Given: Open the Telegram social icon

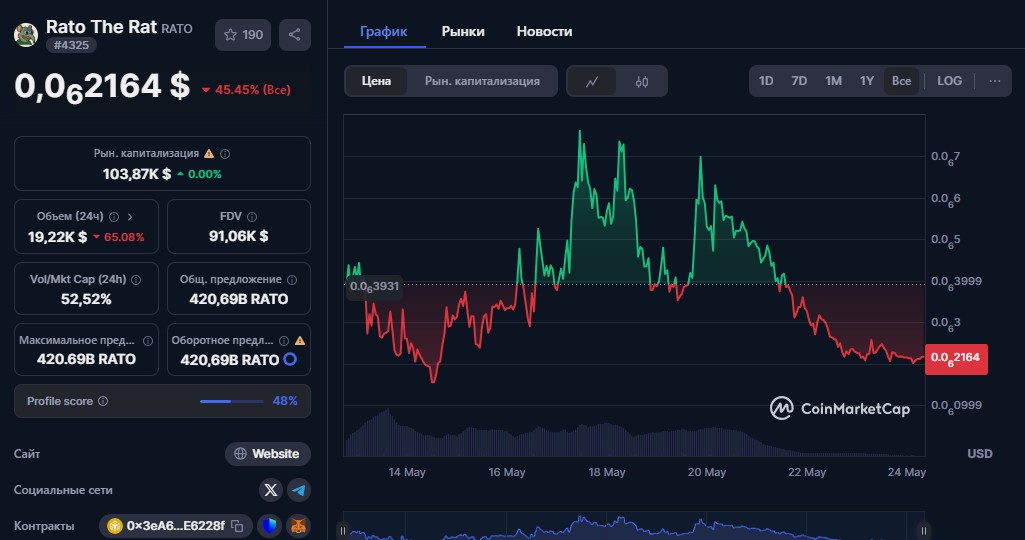Looking at the screenshot, I should [299, 490].
